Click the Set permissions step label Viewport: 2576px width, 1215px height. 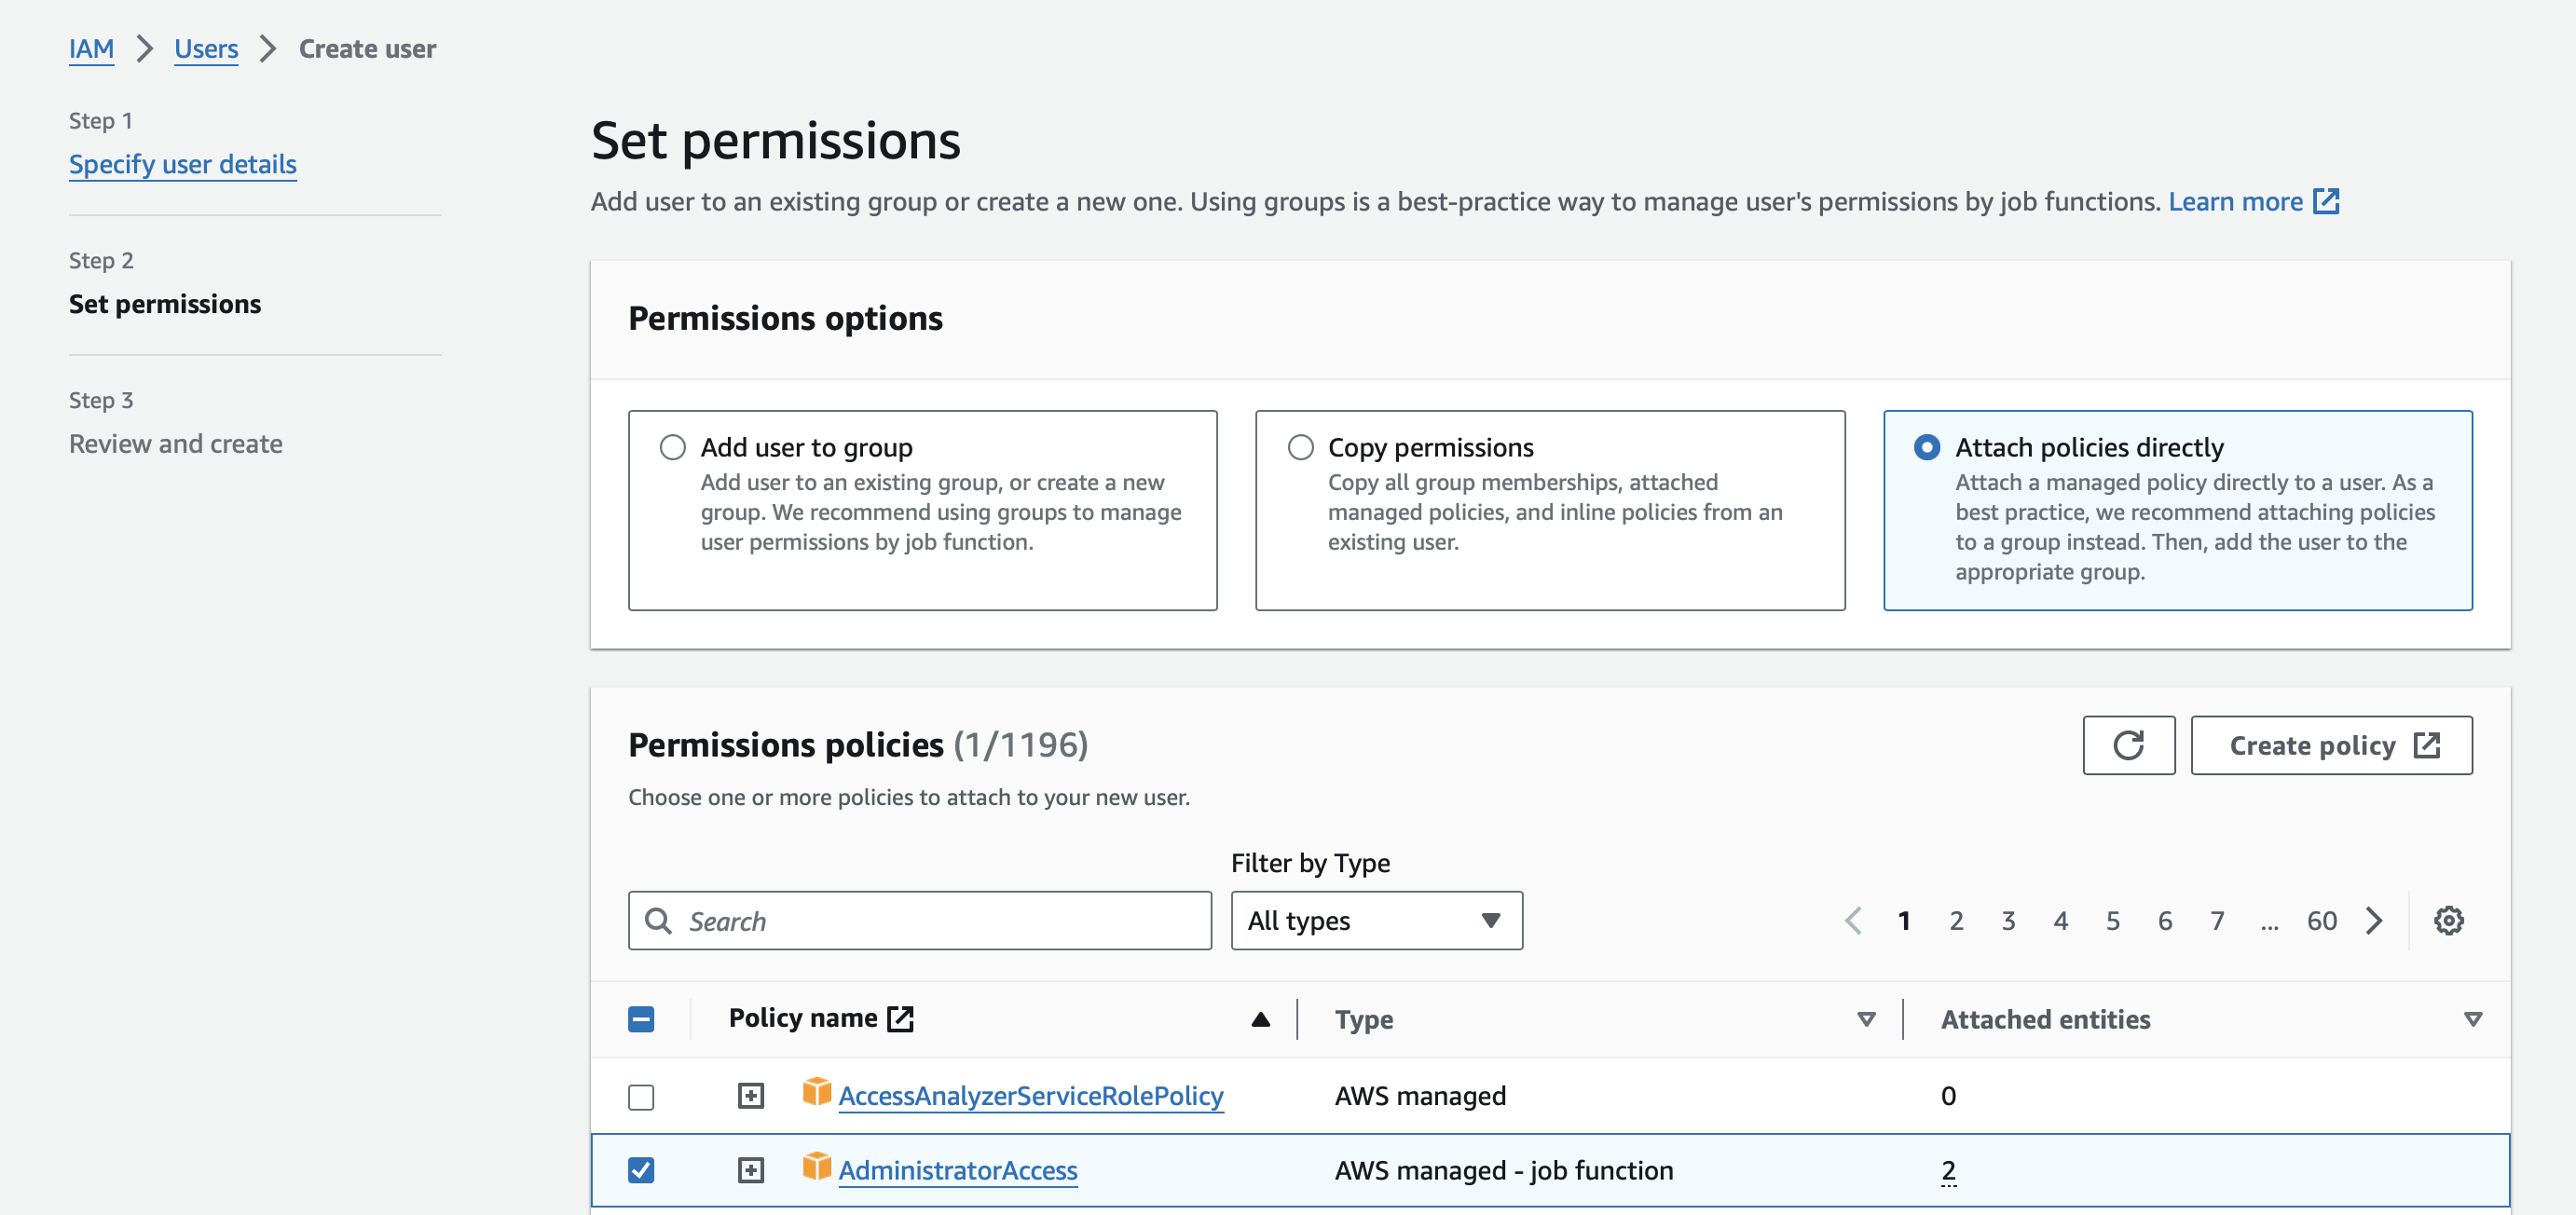[x=165, y=303]
